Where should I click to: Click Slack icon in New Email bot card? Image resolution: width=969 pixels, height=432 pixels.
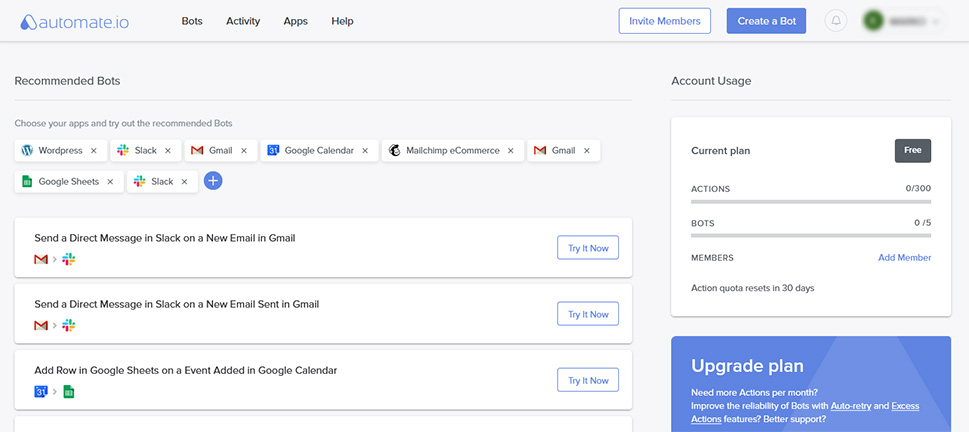click(69, 260)
